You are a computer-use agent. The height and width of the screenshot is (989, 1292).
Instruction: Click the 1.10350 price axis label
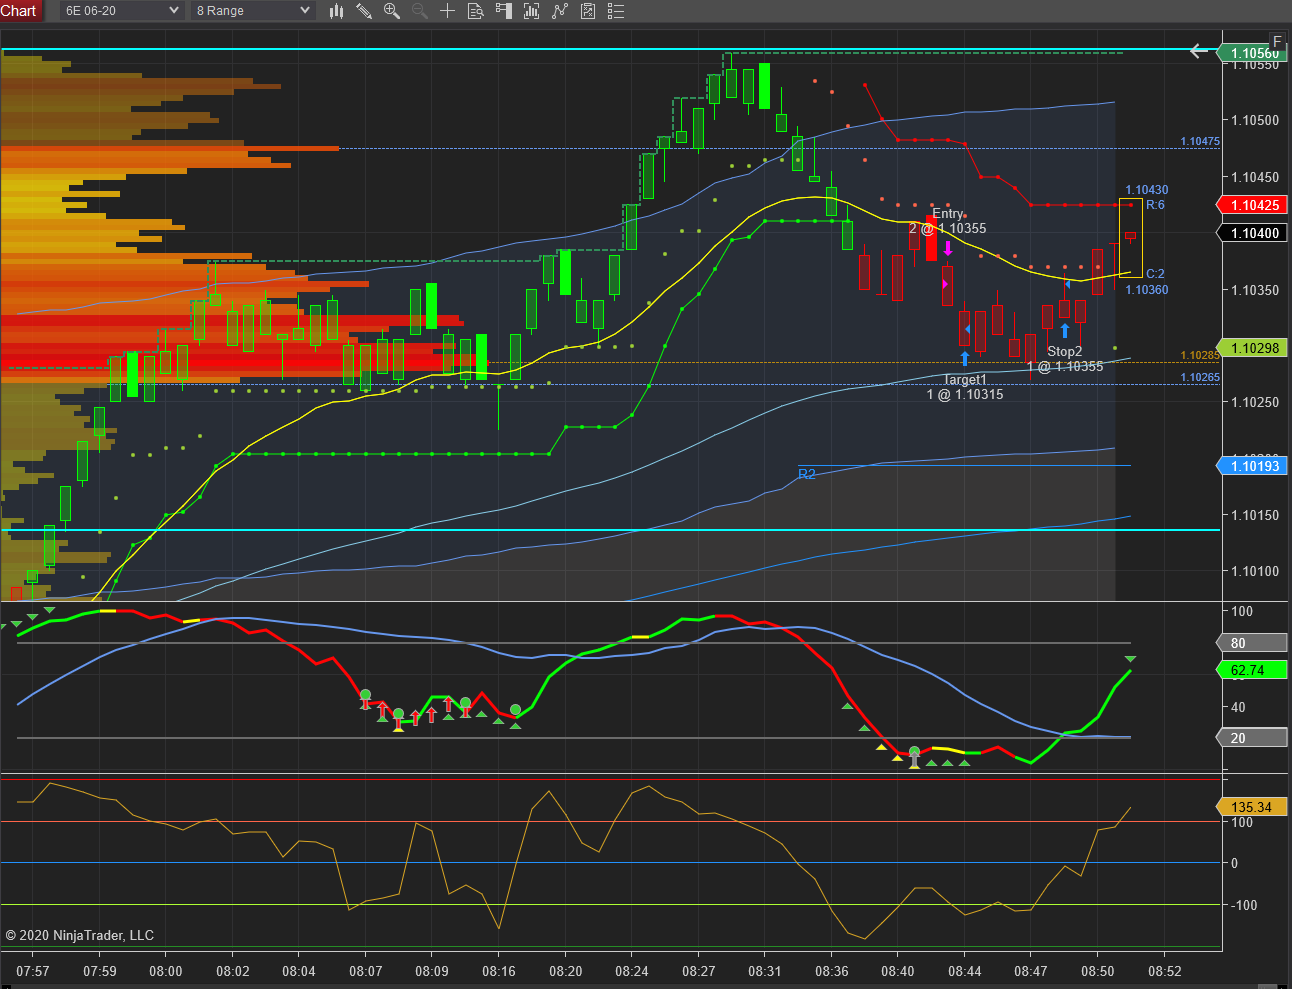1255,291
